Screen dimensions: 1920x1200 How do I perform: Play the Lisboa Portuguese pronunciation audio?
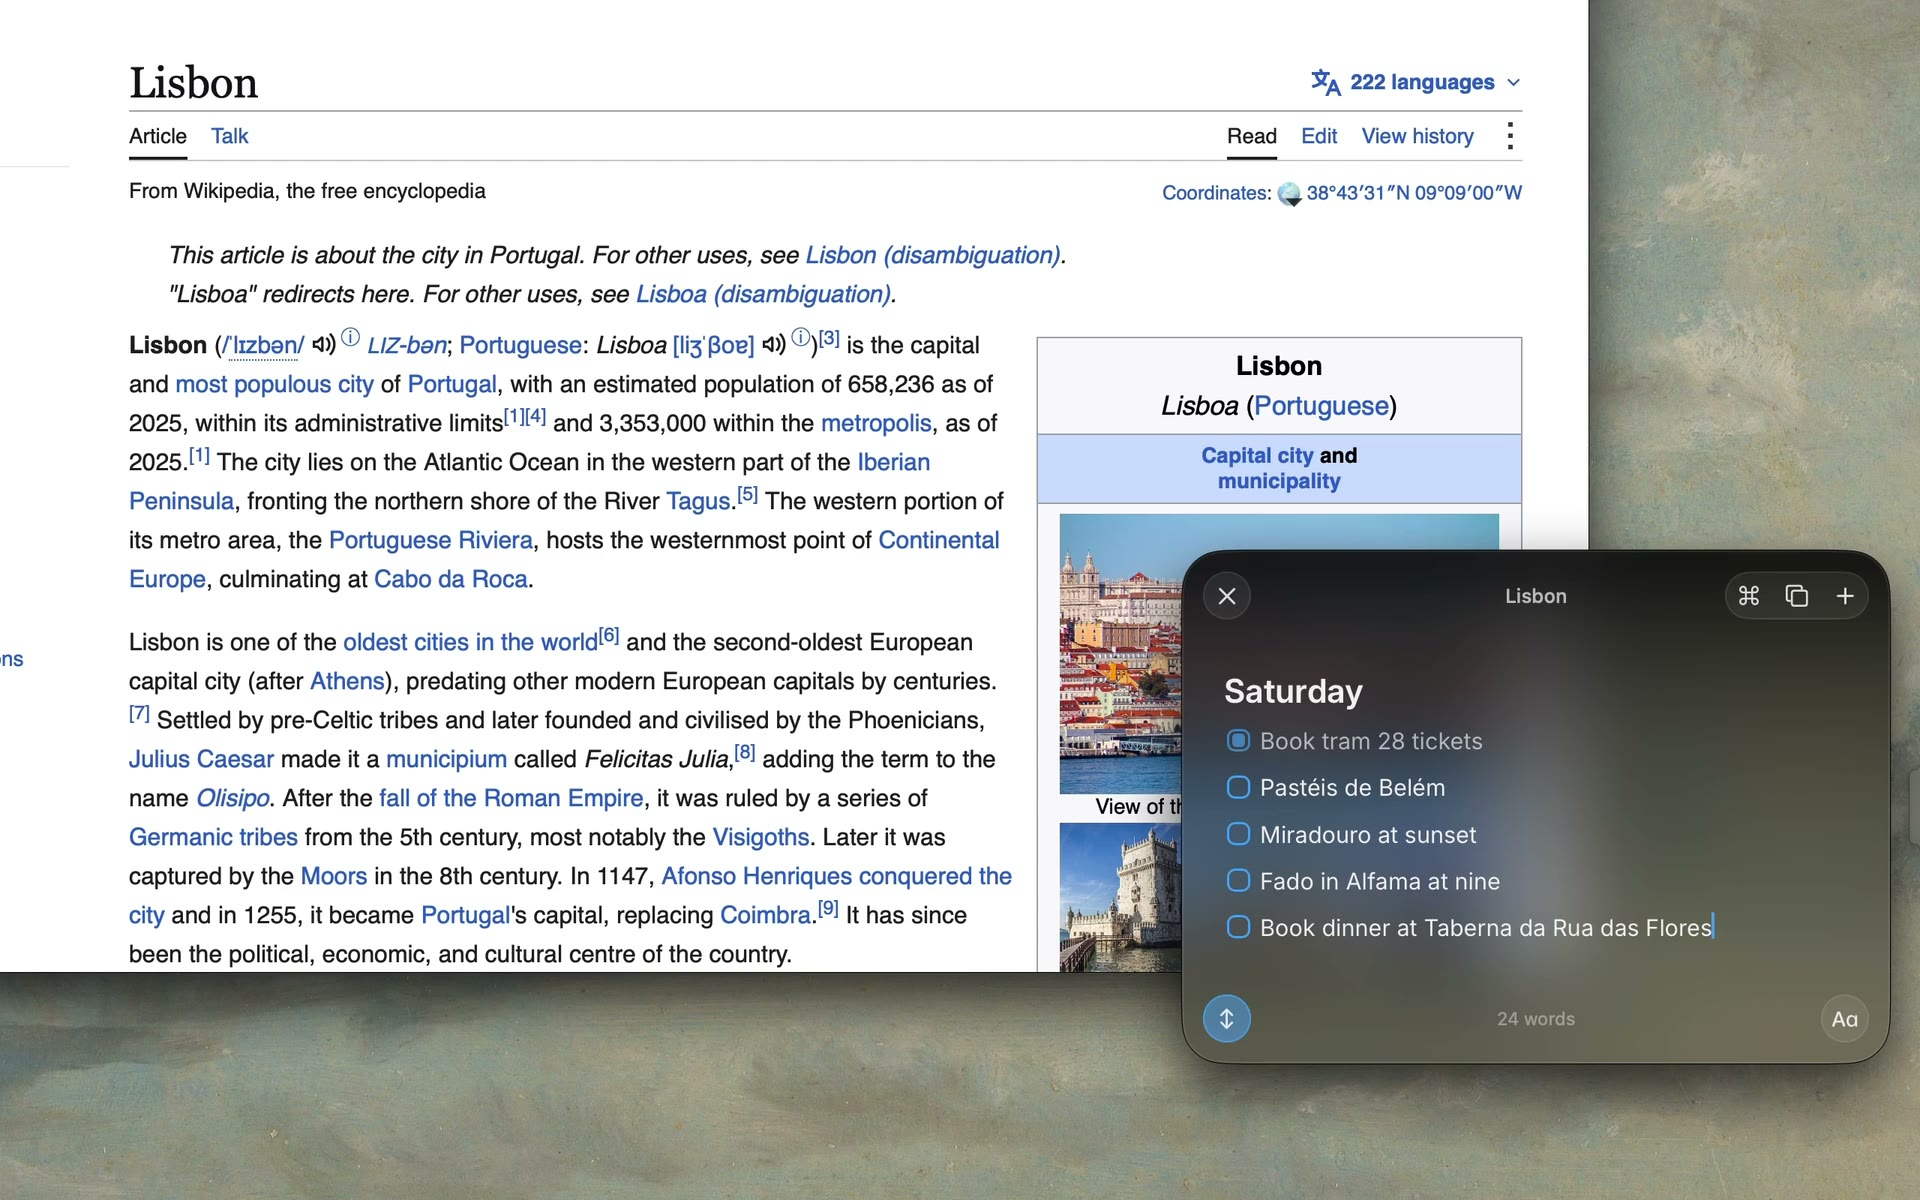[x=773, y=345]
